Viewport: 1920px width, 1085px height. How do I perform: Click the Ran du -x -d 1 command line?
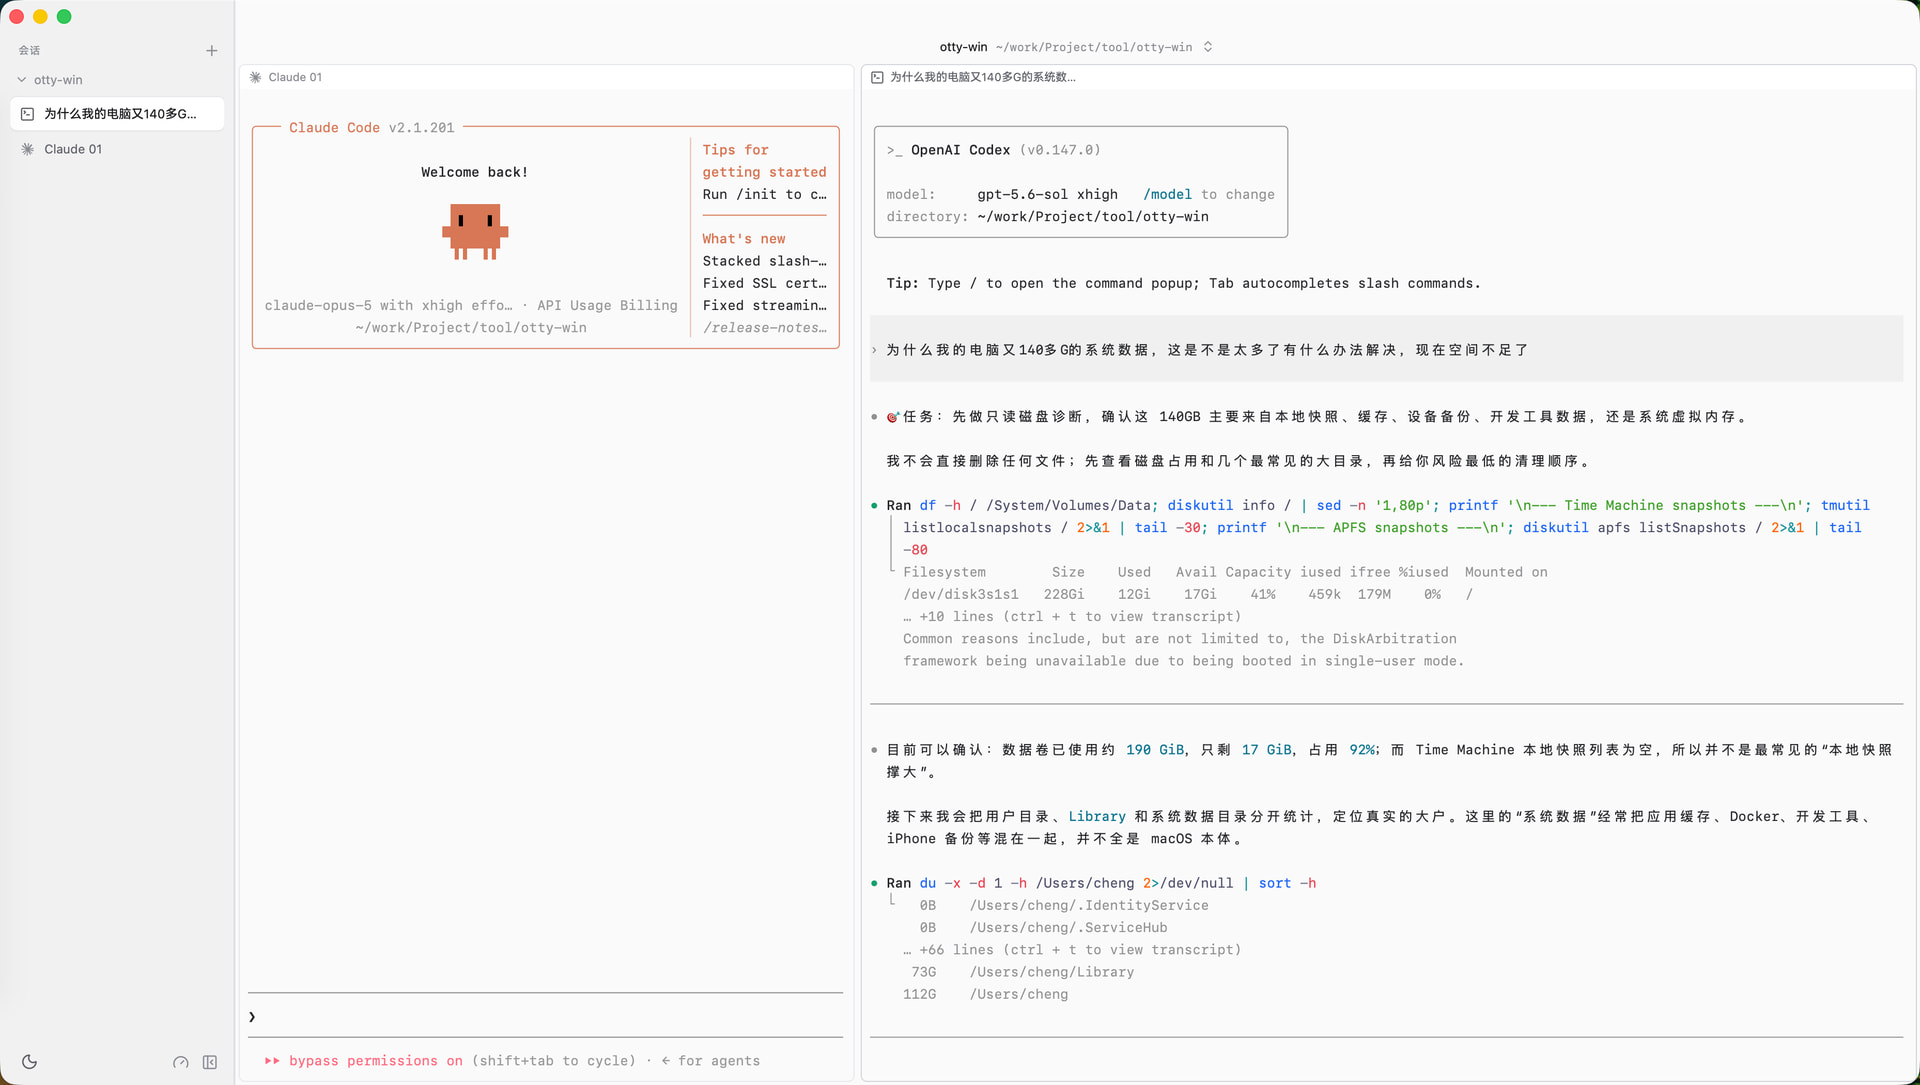click(x=1101, y=884)
